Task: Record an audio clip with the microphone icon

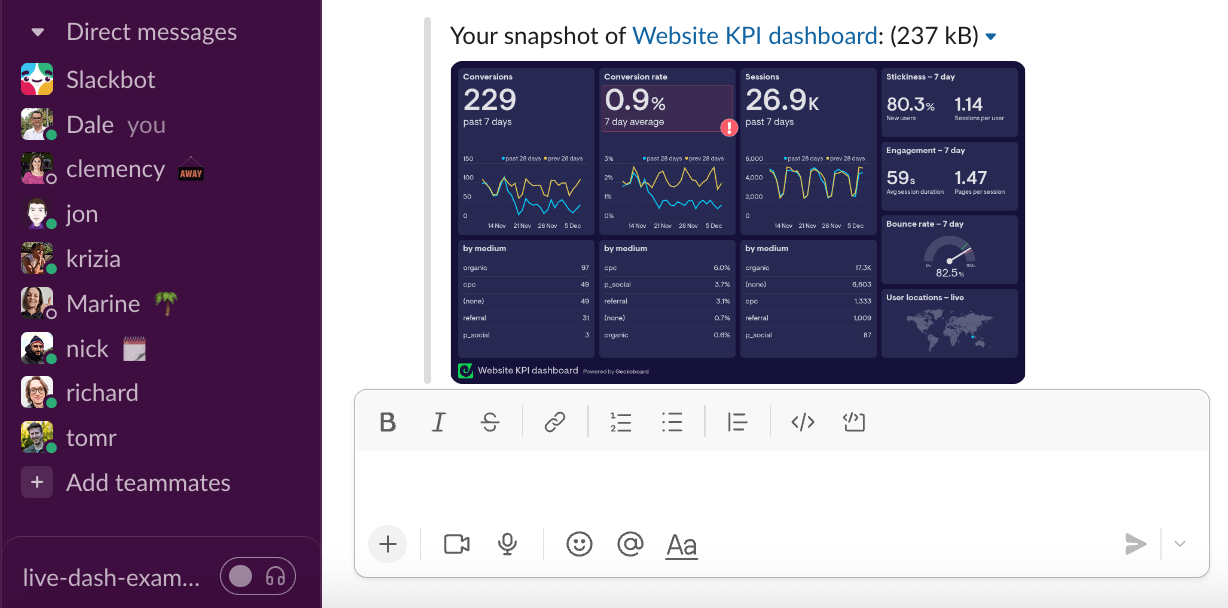Action: coord(507,544)
